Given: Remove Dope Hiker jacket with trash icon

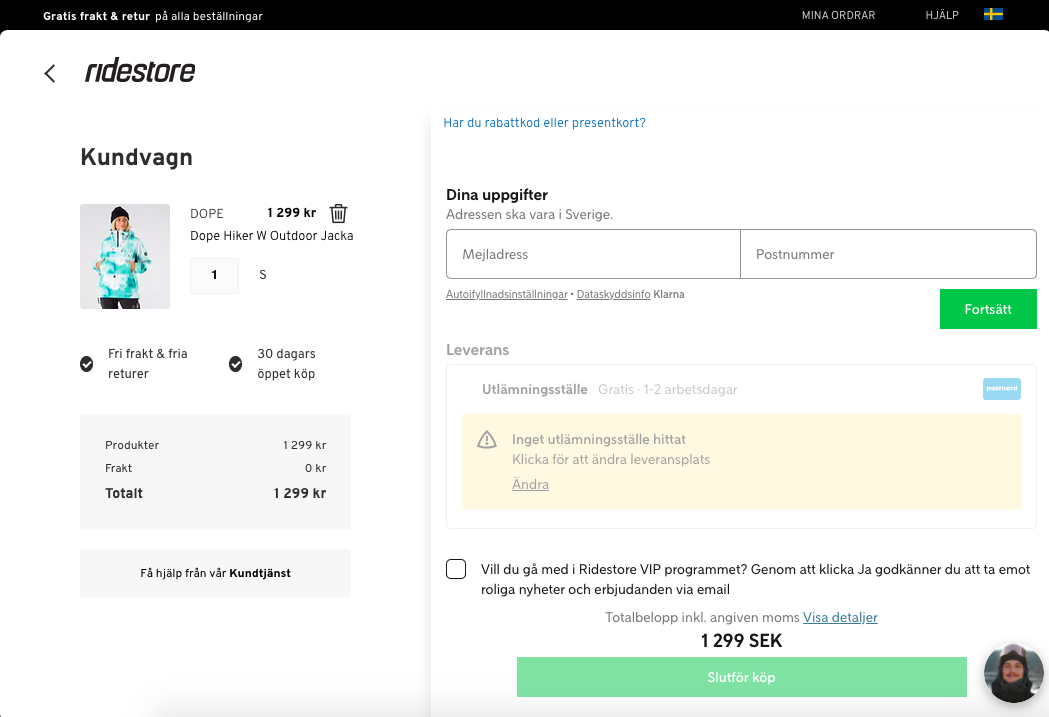Looking at the screenshot, I should click(339, 213).
